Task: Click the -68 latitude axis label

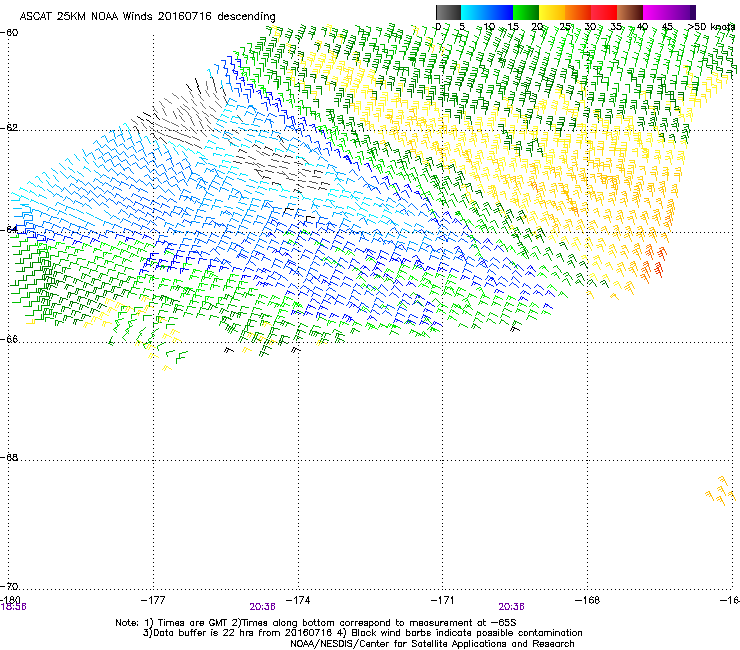Action: coord(9,457)
